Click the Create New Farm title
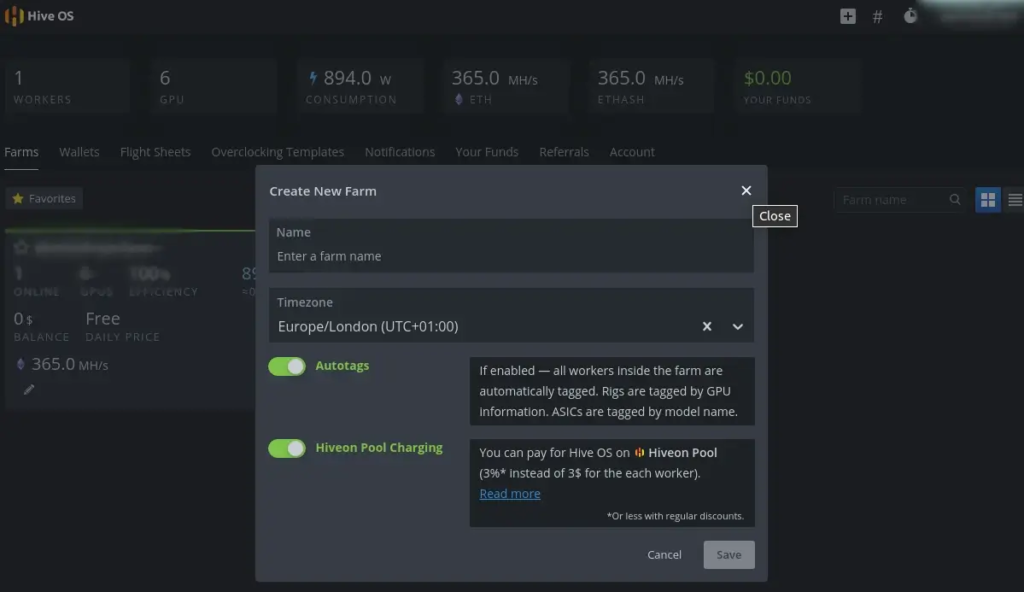The image size is (1024, 592). click(x=323, y=191)
